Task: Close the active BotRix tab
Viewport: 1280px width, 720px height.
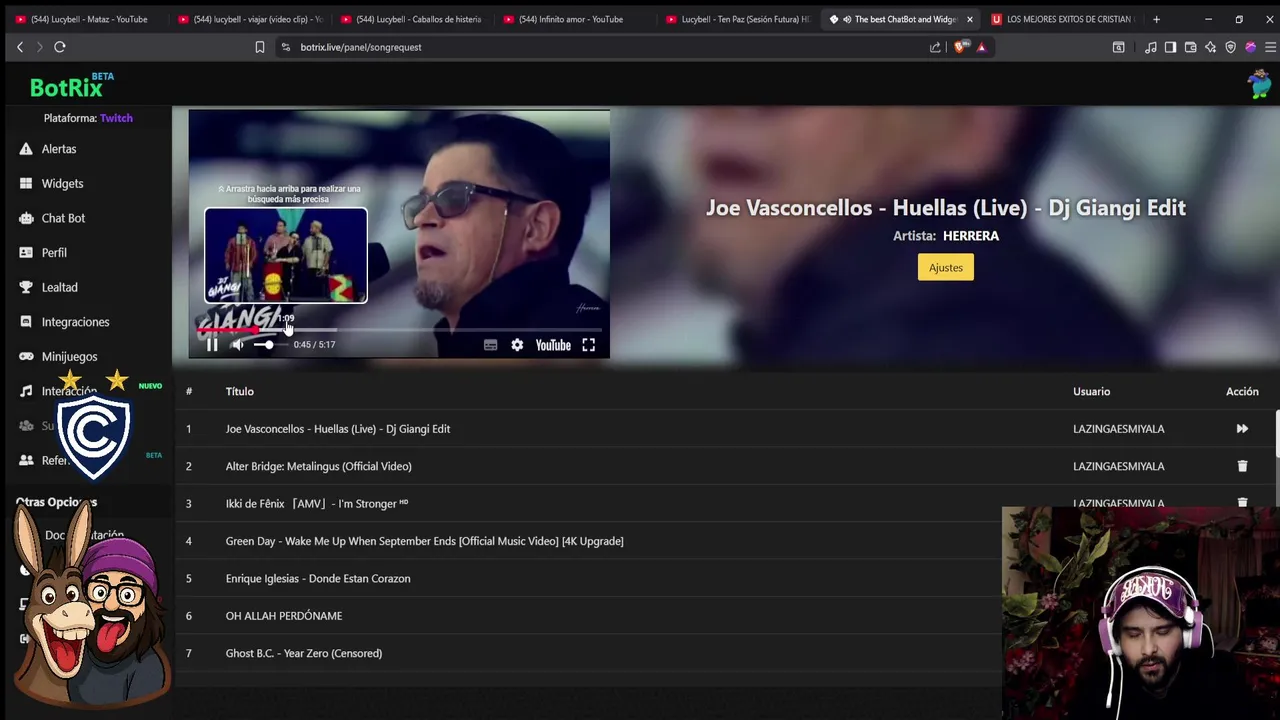Action: pos(969,19)
